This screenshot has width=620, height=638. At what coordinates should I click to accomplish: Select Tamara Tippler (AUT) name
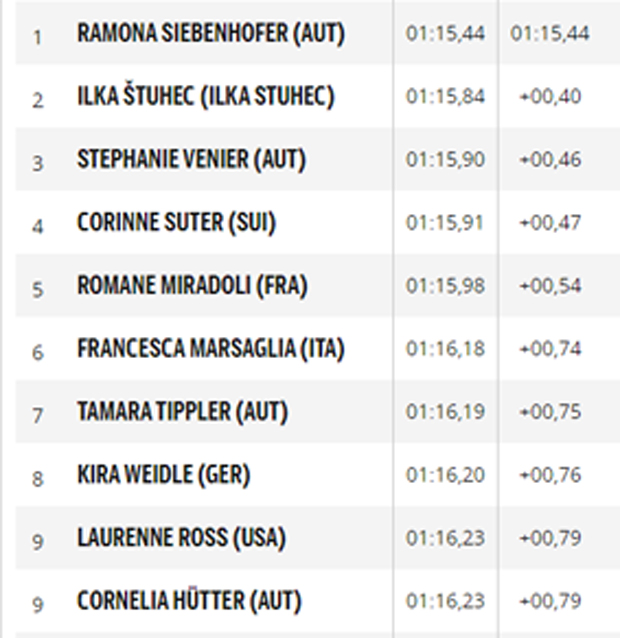click(182, 412)
